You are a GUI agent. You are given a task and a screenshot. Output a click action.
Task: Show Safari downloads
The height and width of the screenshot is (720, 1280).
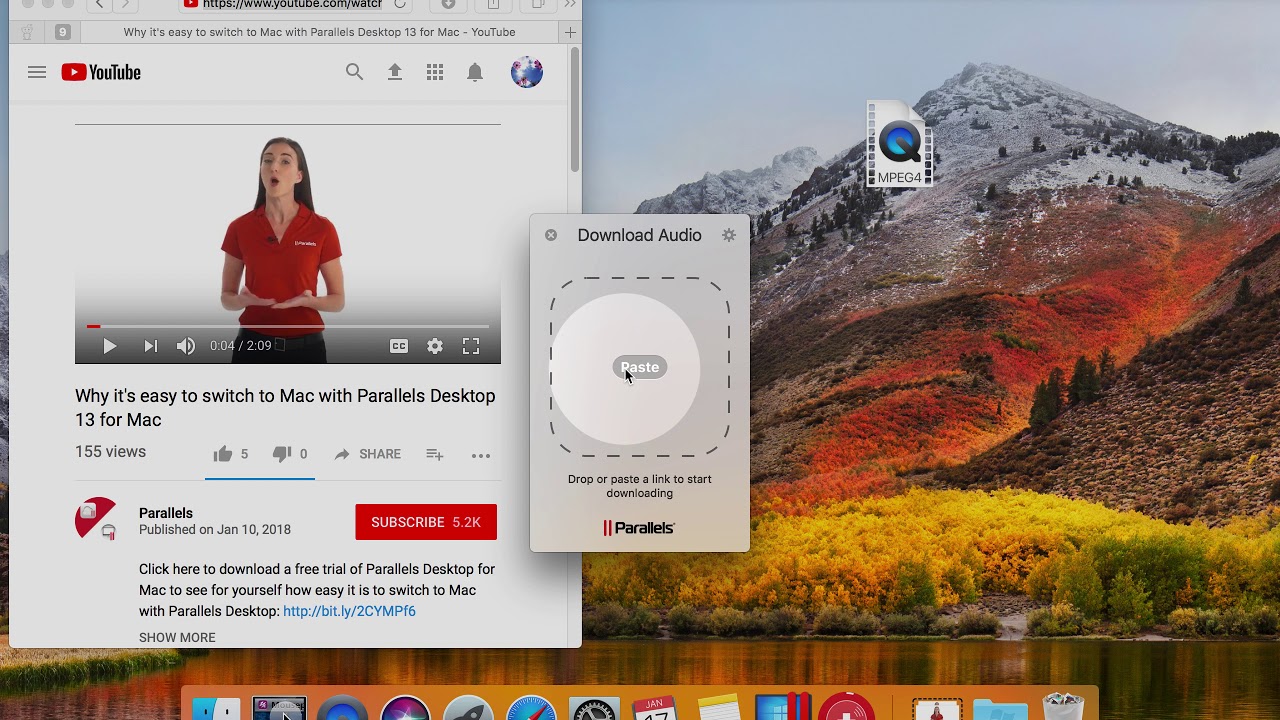449,5
